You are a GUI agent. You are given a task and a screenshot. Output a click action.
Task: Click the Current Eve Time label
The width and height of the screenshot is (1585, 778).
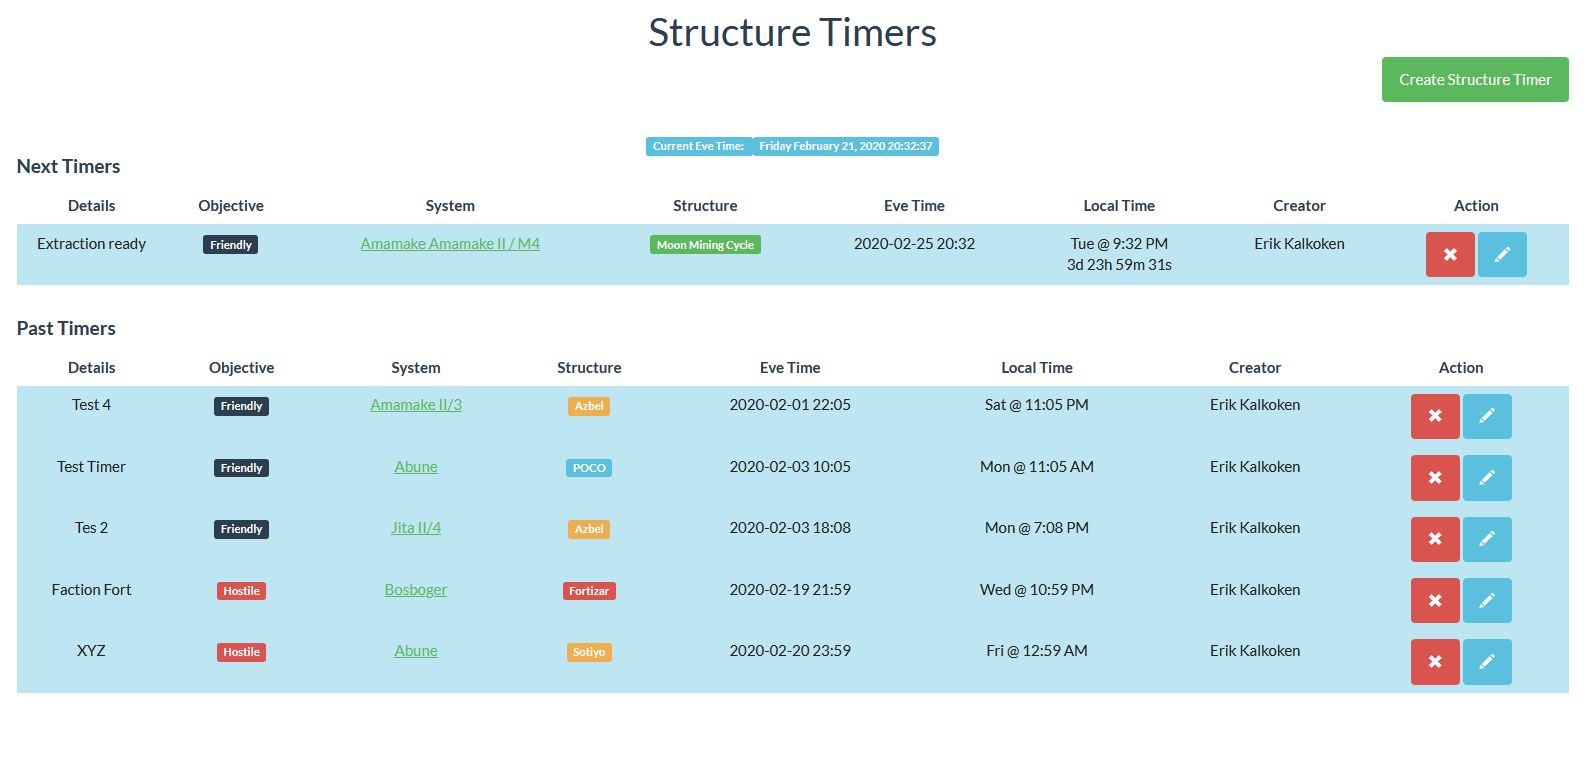pyautogui.click(x=698, y=146)
